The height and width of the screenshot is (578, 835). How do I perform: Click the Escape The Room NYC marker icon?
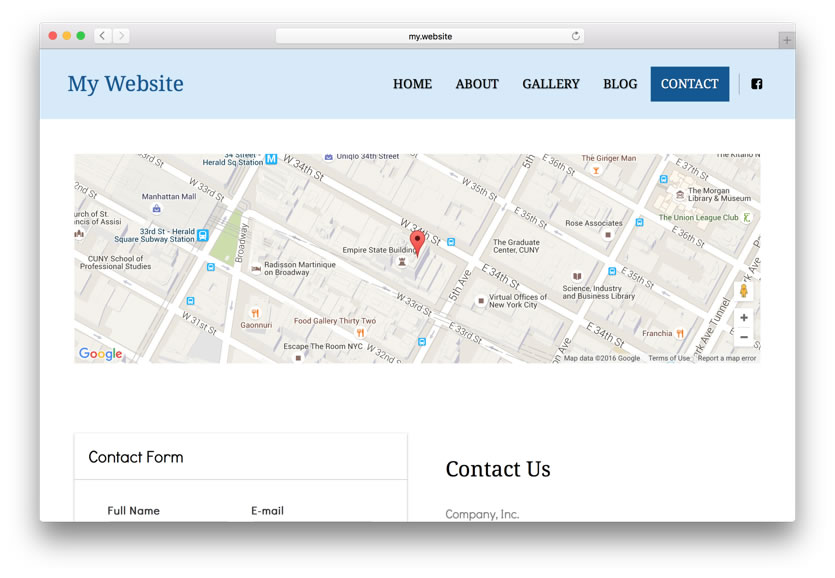[298, 357]
